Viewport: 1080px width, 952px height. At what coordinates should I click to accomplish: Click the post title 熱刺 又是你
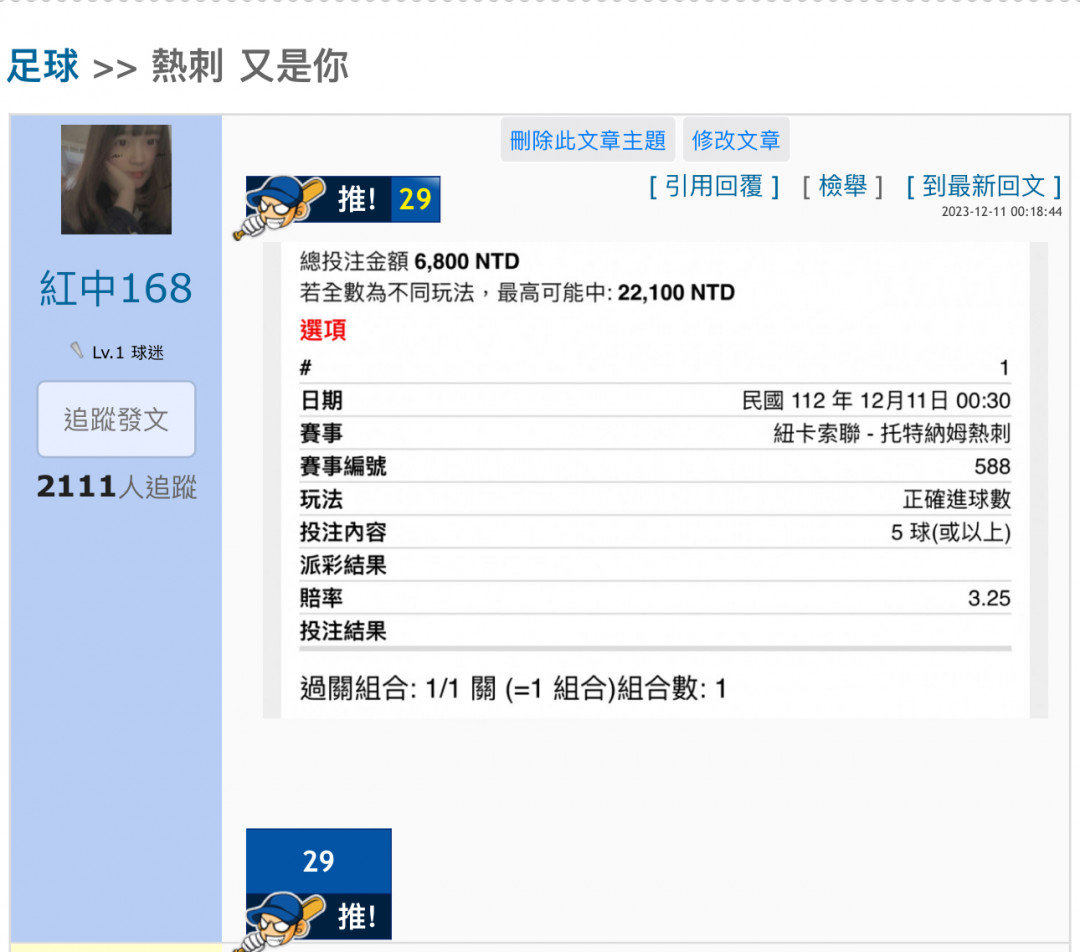(x=250, y=66)
